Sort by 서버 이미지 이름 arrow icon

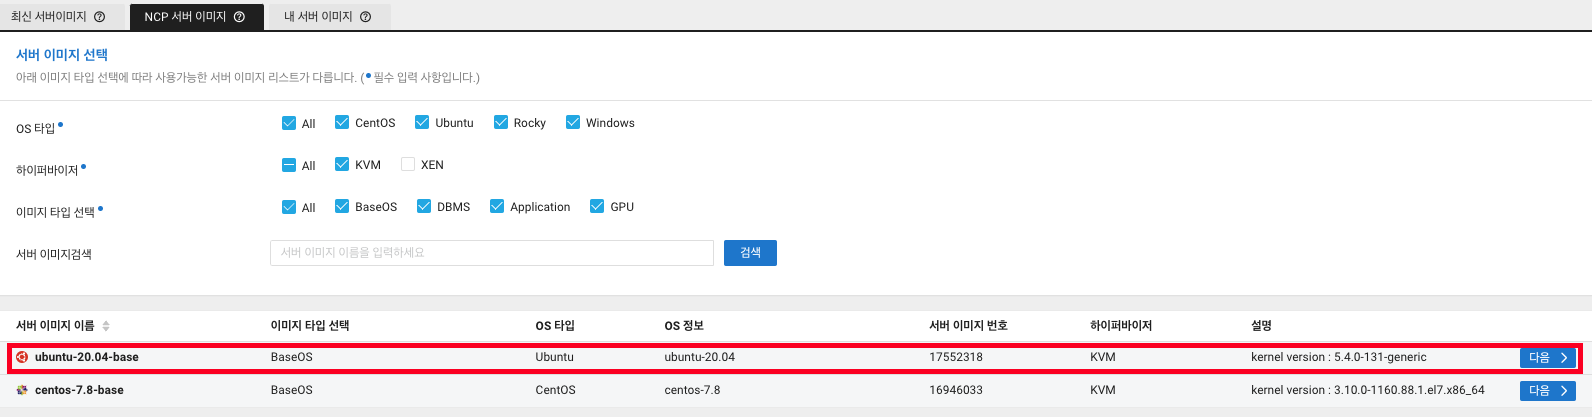pos(106,326)
